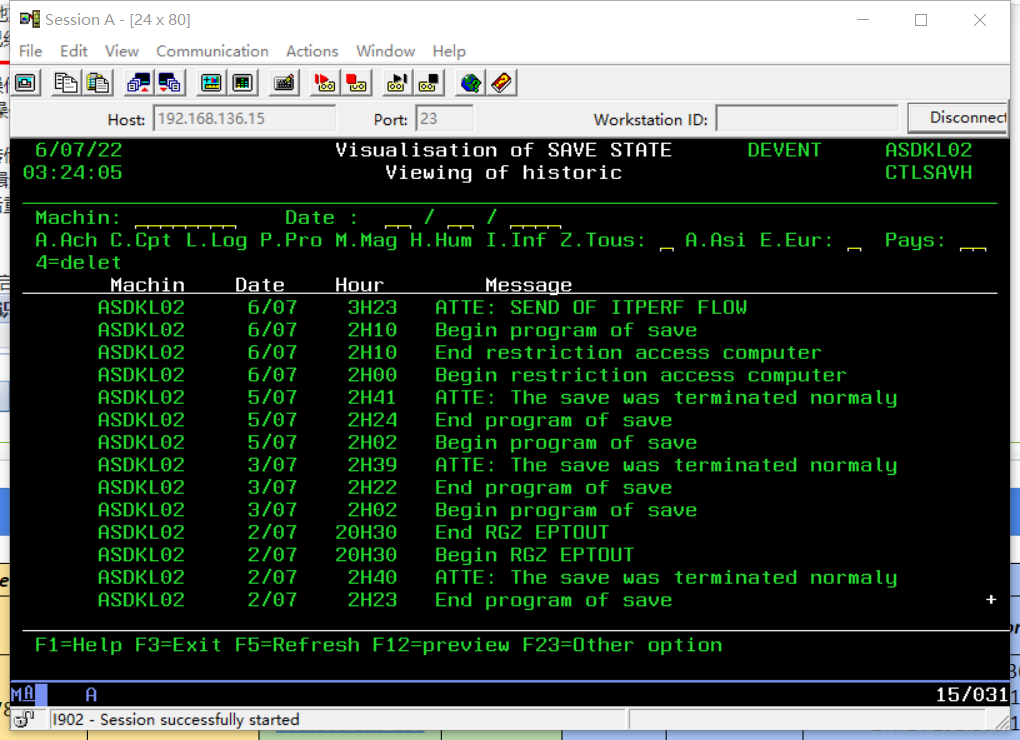Viewport: 1020px width, 740px height.
Task: Click 'Begin restriction access computer' message
Action: (641, 375)
